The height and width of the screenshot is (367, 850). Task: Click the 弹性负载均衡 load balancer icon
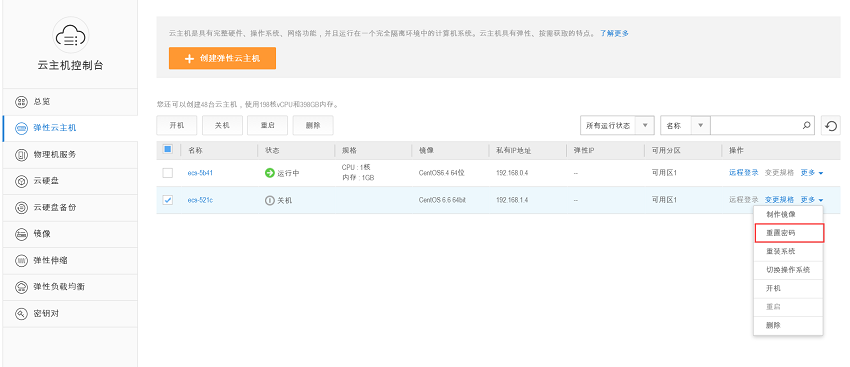coord(21,287)
